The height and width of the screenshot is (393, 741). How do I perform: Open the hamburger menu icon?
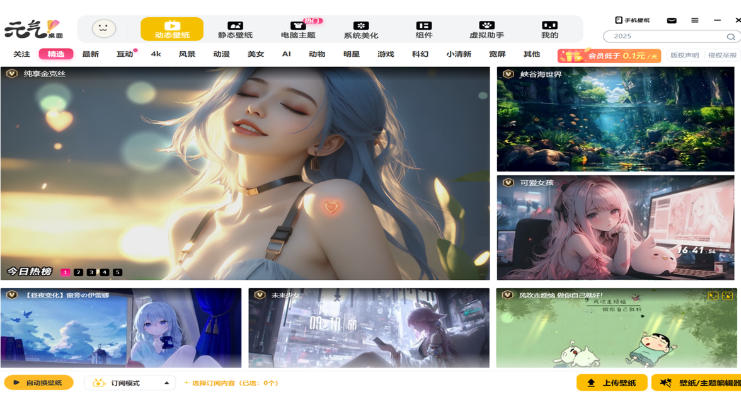point(695,20)
